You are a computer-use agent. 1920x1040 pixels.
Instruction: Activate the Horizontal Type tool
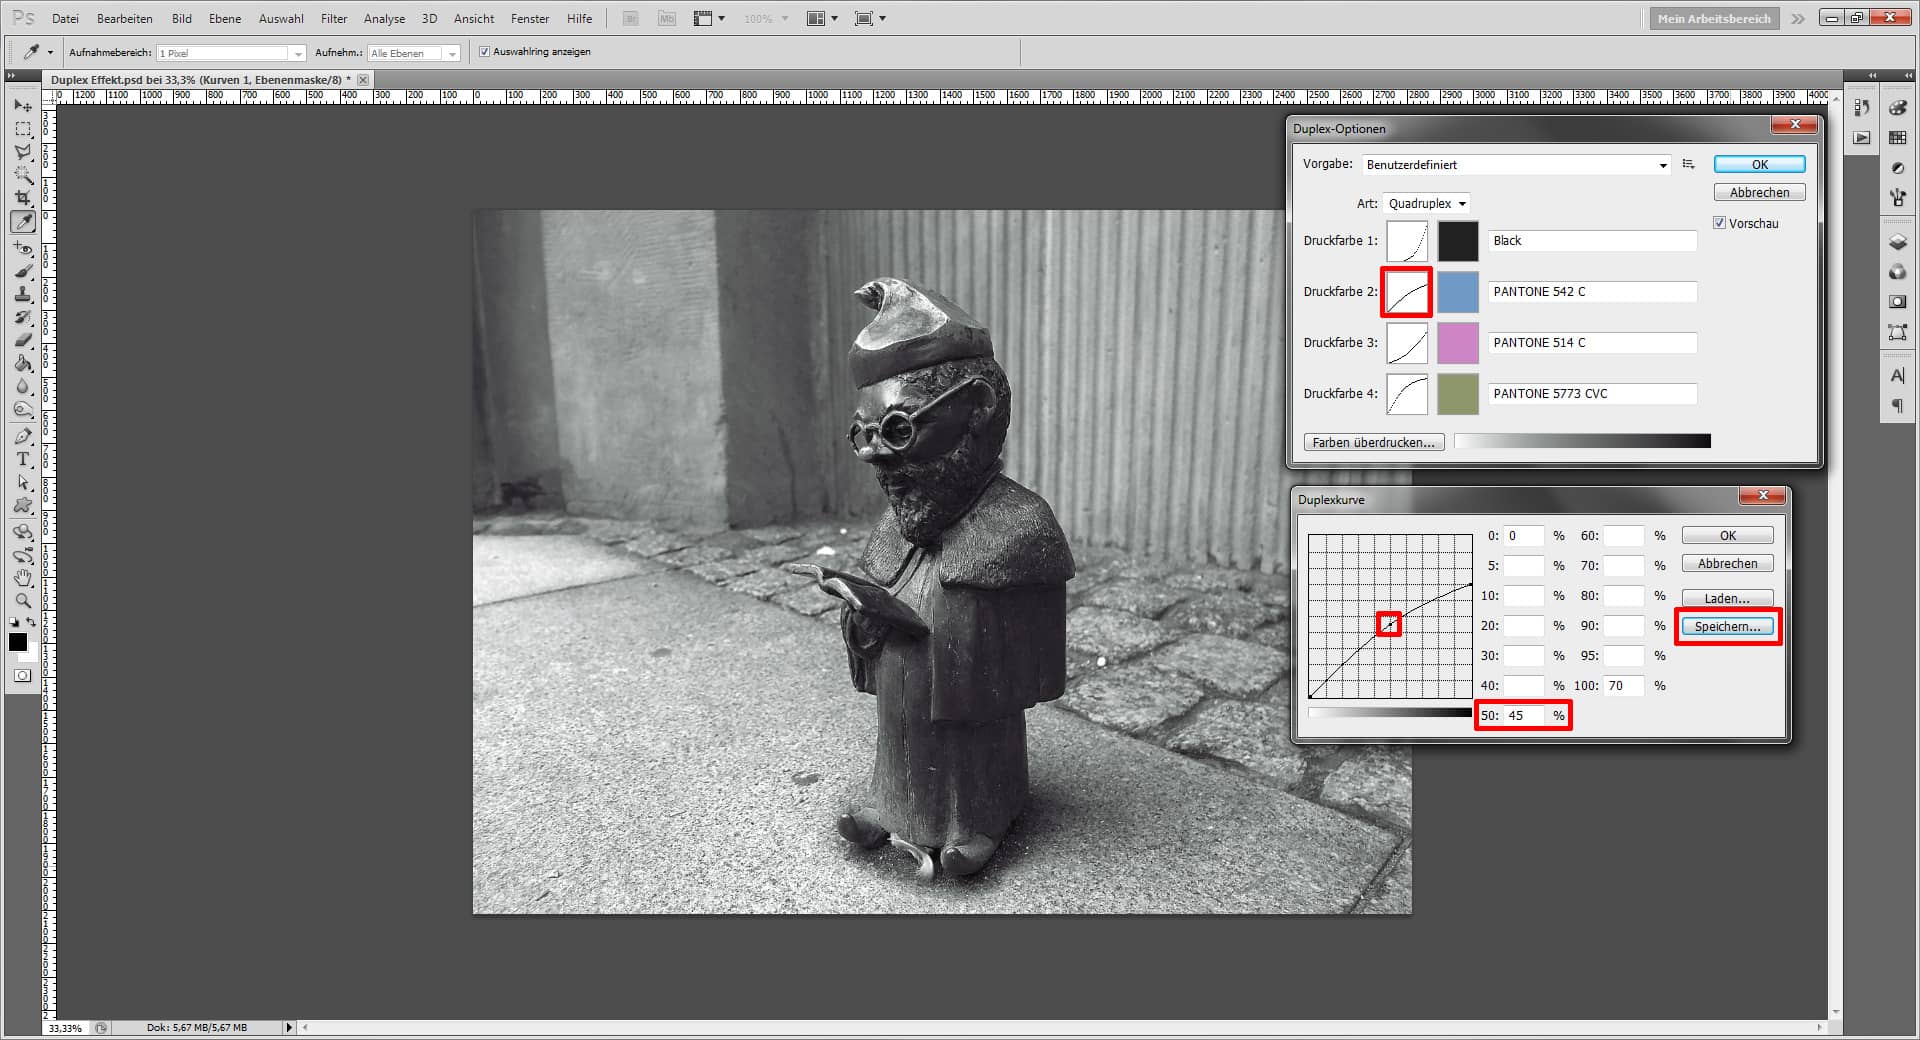pos(22,460)
